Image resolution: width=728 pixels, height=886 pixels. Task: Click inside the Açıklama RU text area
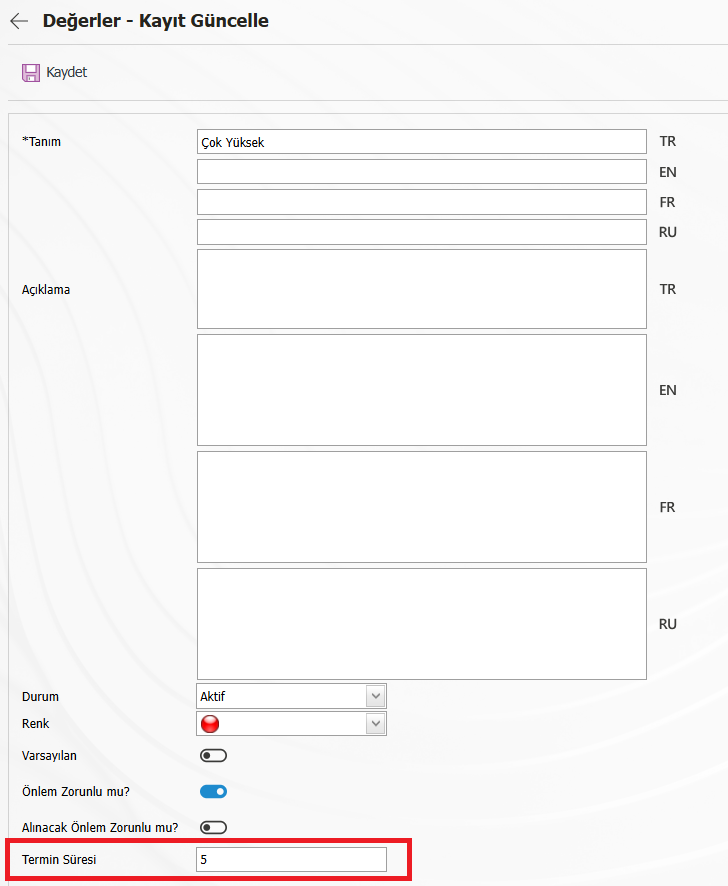(422, 624)
